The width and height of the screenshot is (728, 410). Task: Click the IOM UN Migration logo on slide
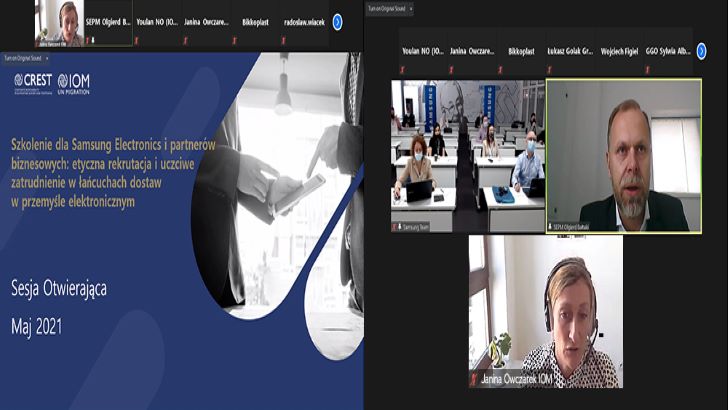(x=73, y=84)
